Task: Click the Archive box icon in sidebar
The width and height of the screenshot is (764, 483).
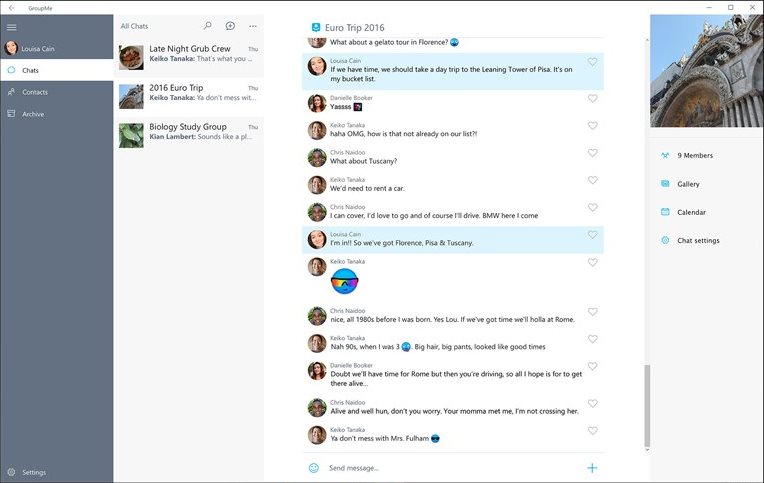Action: pos(11,114)
